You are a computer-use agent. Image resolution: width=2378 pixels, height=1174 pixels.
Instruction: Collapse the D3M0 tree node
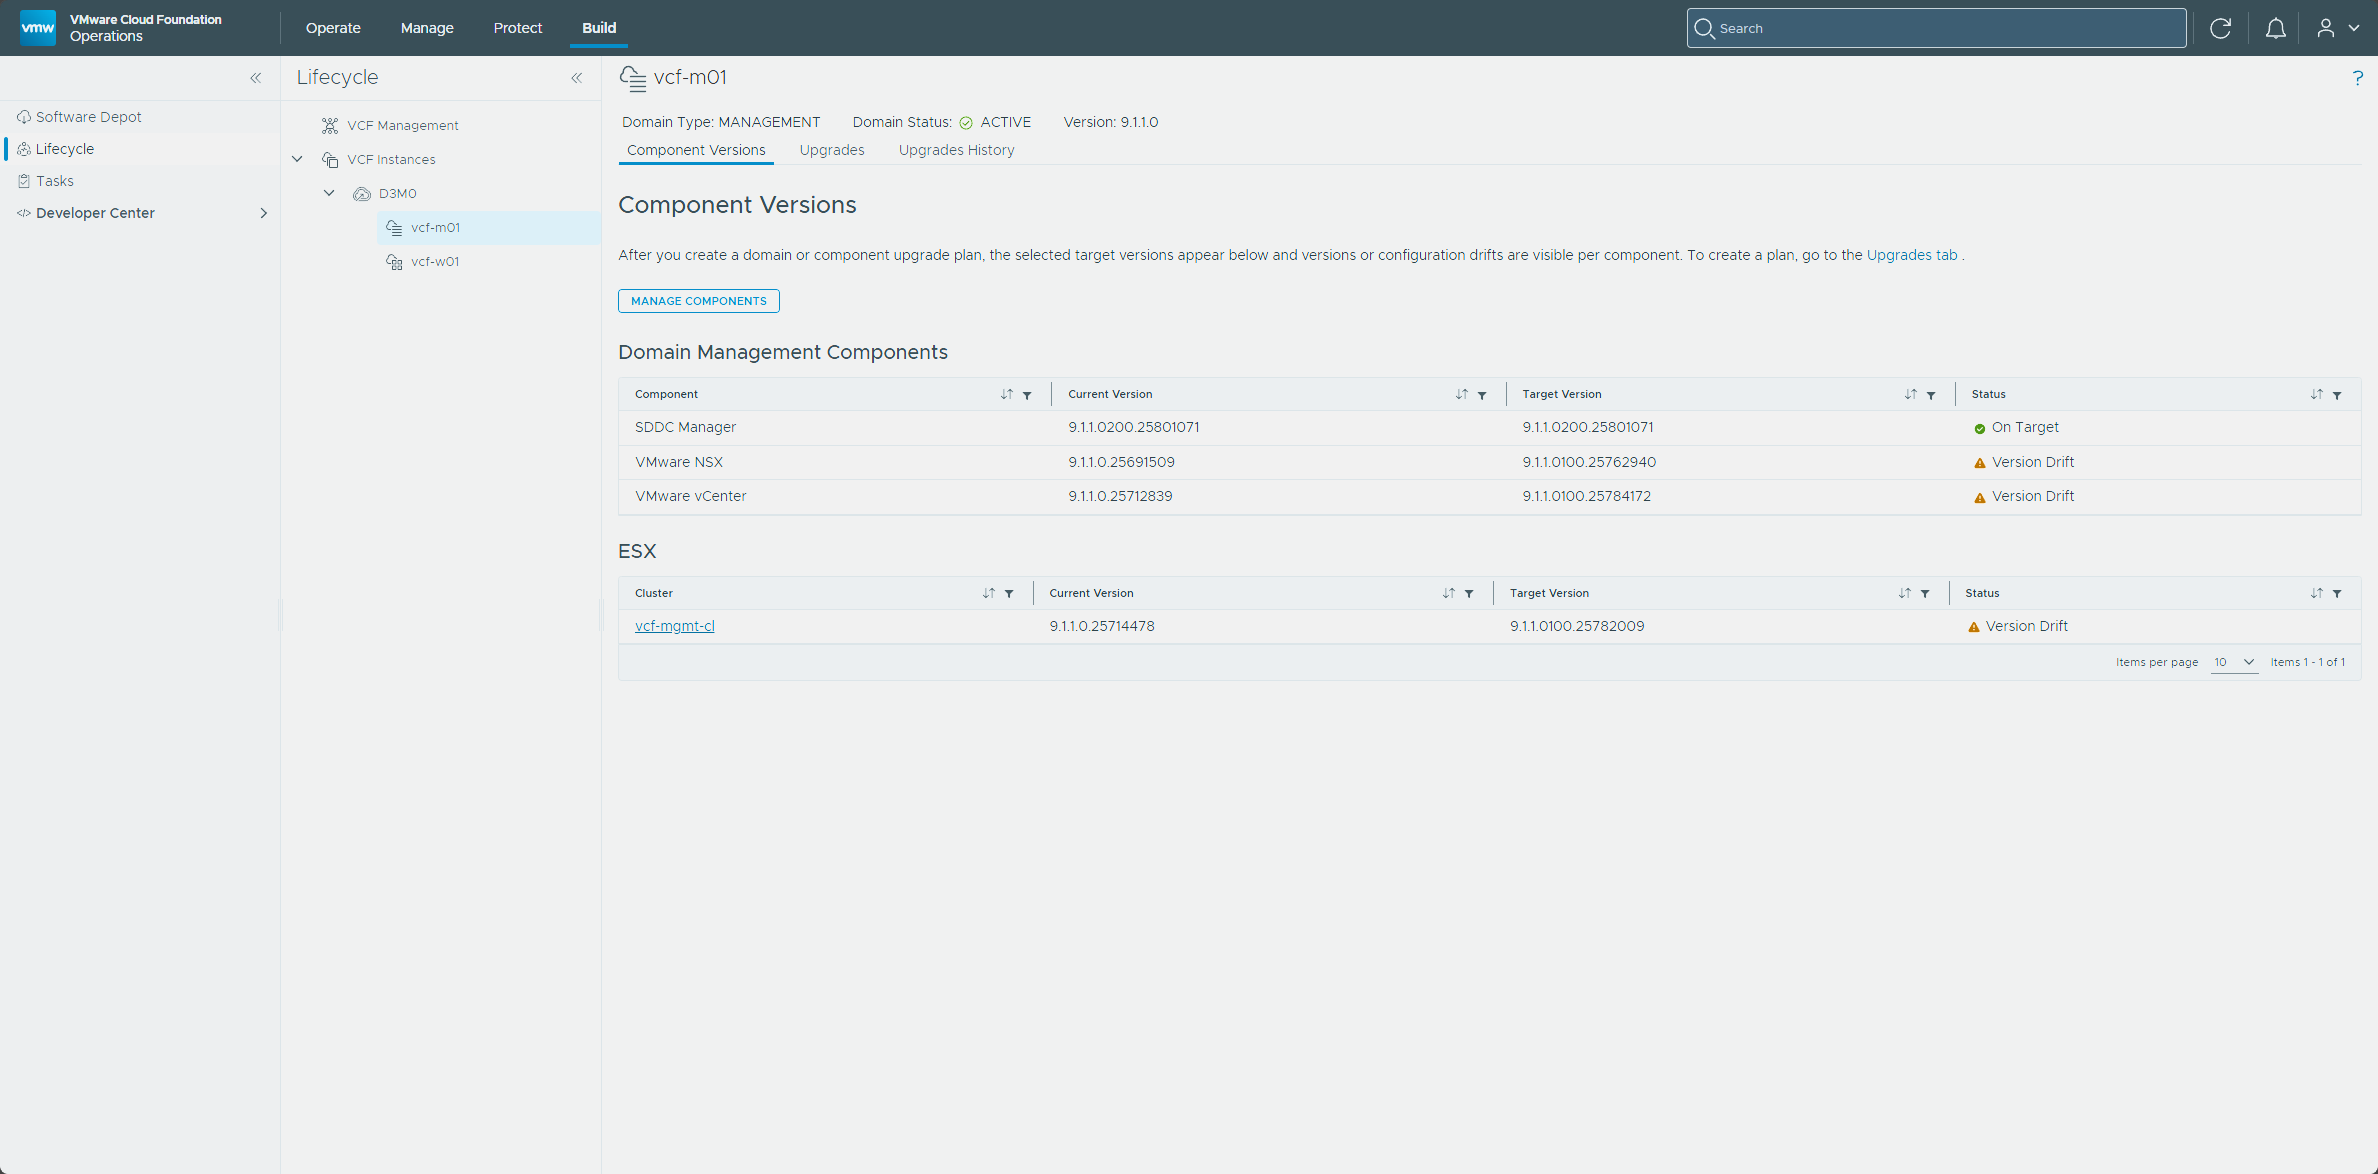point(329,193)
